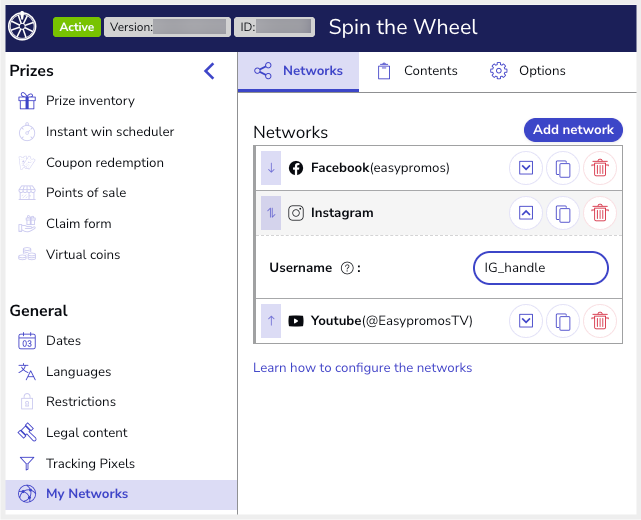641x520 pixels.
Task: Expand the Youtube network settings
Action: click(526, 321)
